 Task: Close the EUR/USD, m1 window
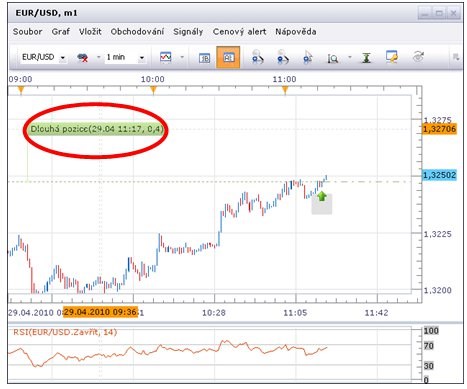(453, 14)
